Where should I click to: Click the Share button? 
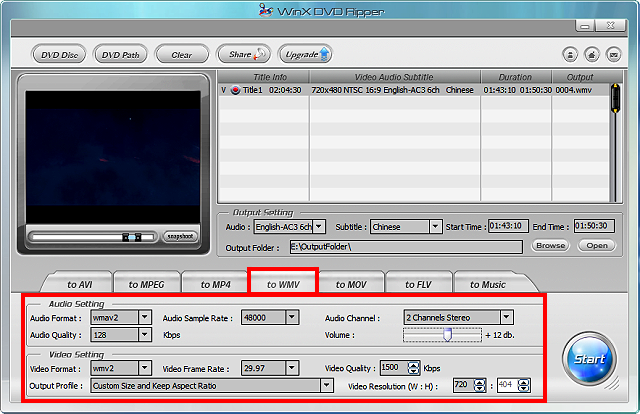244,54
